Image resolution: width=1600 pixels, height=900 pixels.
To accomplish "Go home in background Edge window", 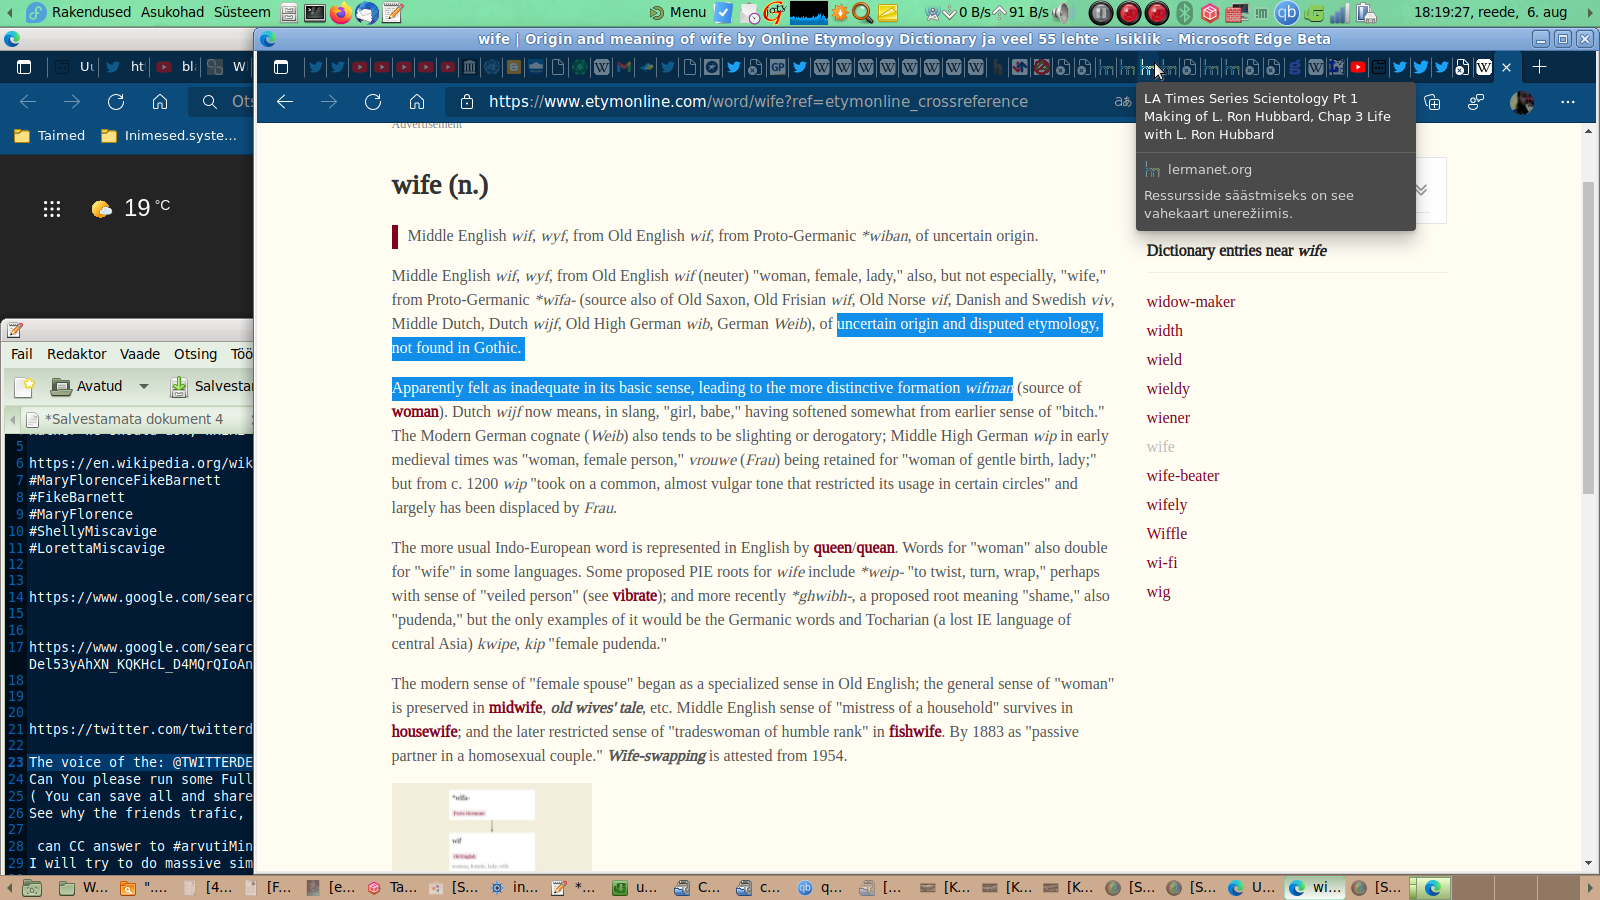I will point(160,102).
